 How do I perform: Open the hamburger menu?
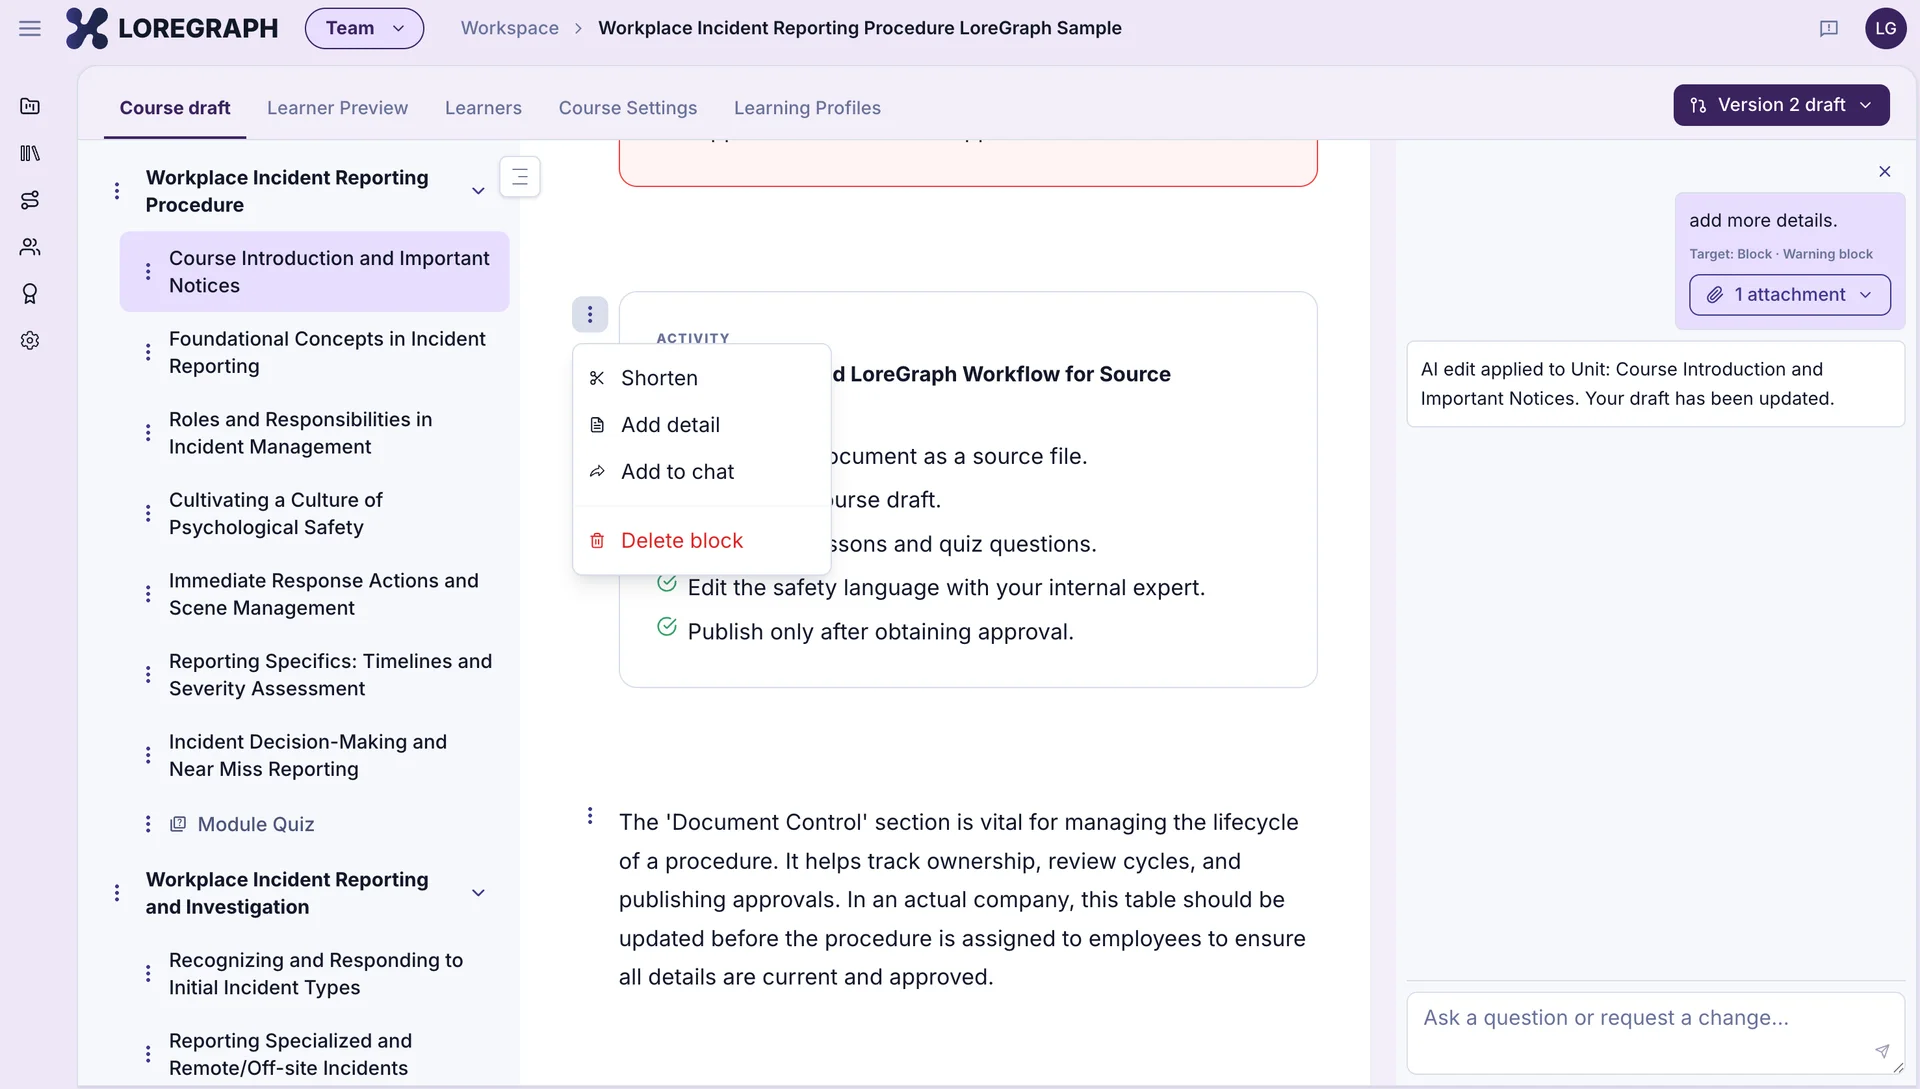tap(30, 28)
